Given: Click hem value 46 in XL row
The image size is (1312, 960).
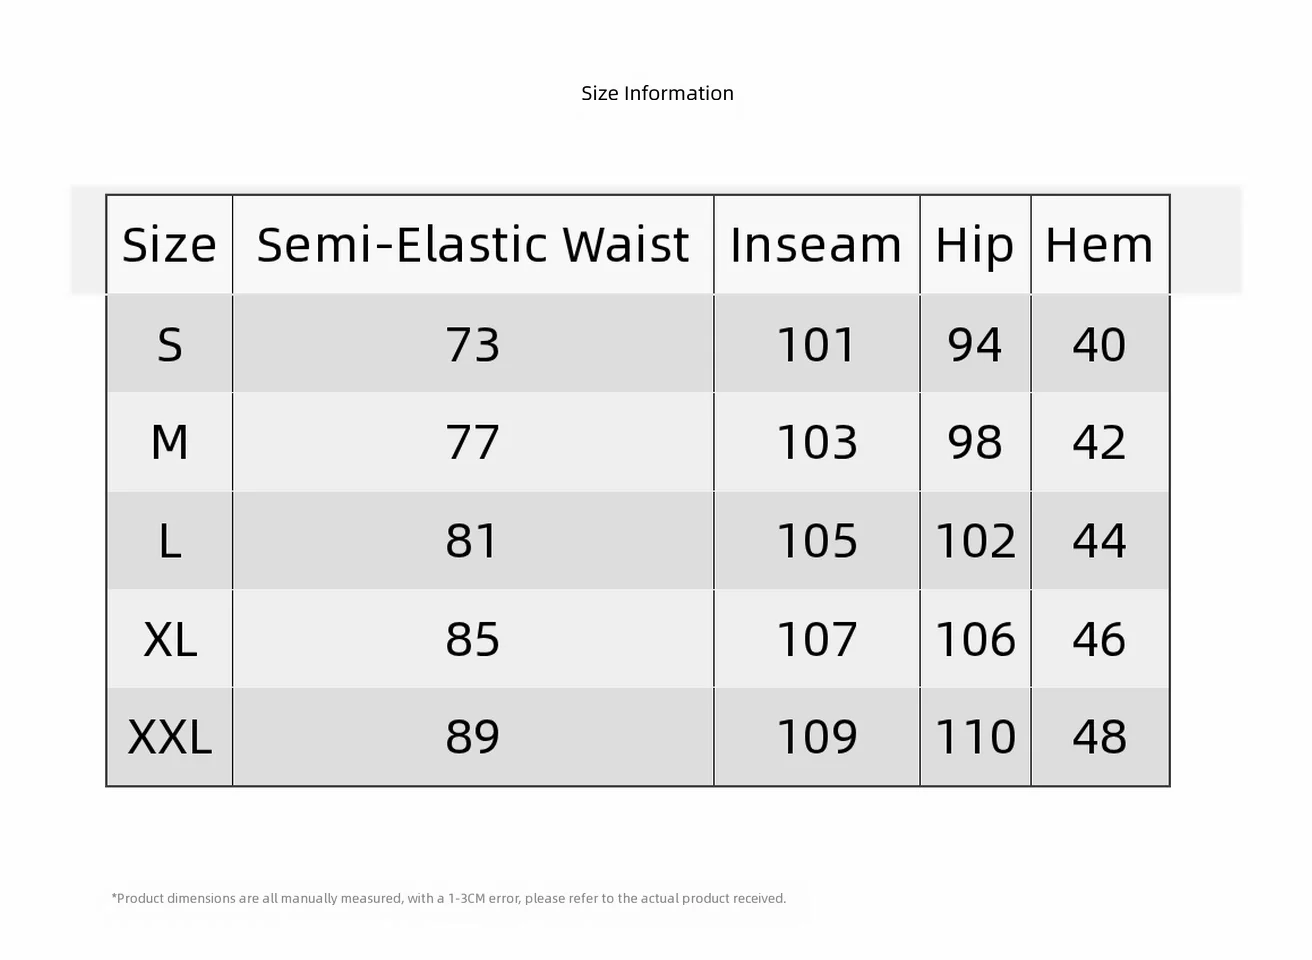Looking at the screenshot, I should click(1099, 639).
